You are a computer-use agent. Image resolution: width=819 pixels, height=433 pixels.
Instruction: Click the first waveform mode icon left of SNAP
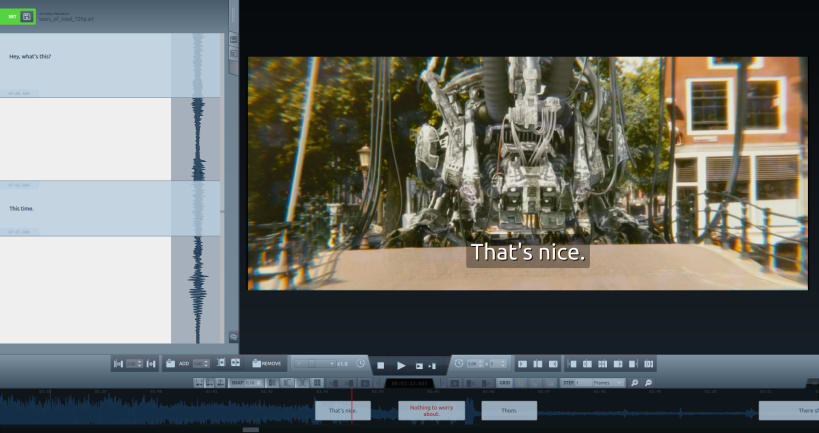[x=198, y=383]
